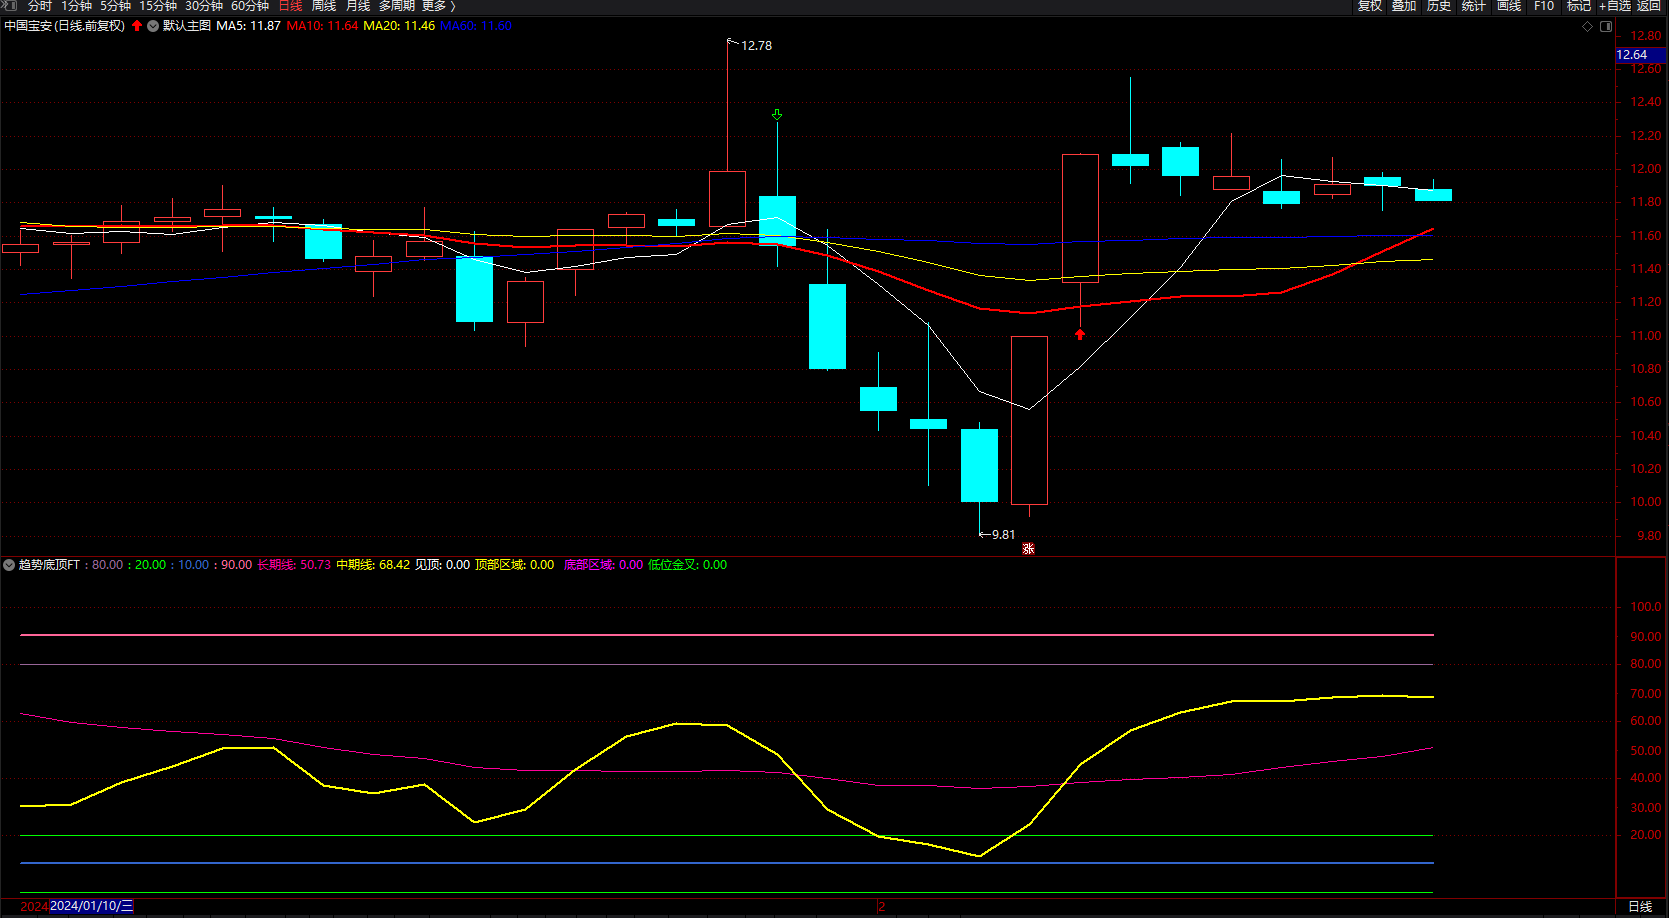Image resolution: width=1669 pixels, height=918 pixels.
Task: Switch to the 周线 weekly period tab
Action: pyautogui.click(x=324, y=6)
